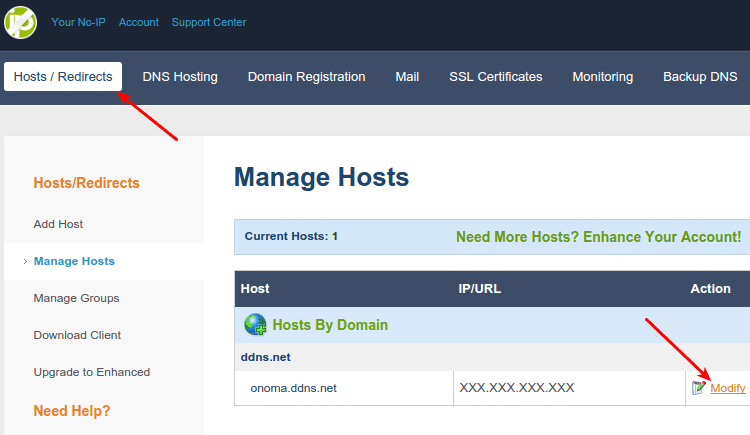
Task: Click the ddns.net domain row
Action: tap(492, 357)
